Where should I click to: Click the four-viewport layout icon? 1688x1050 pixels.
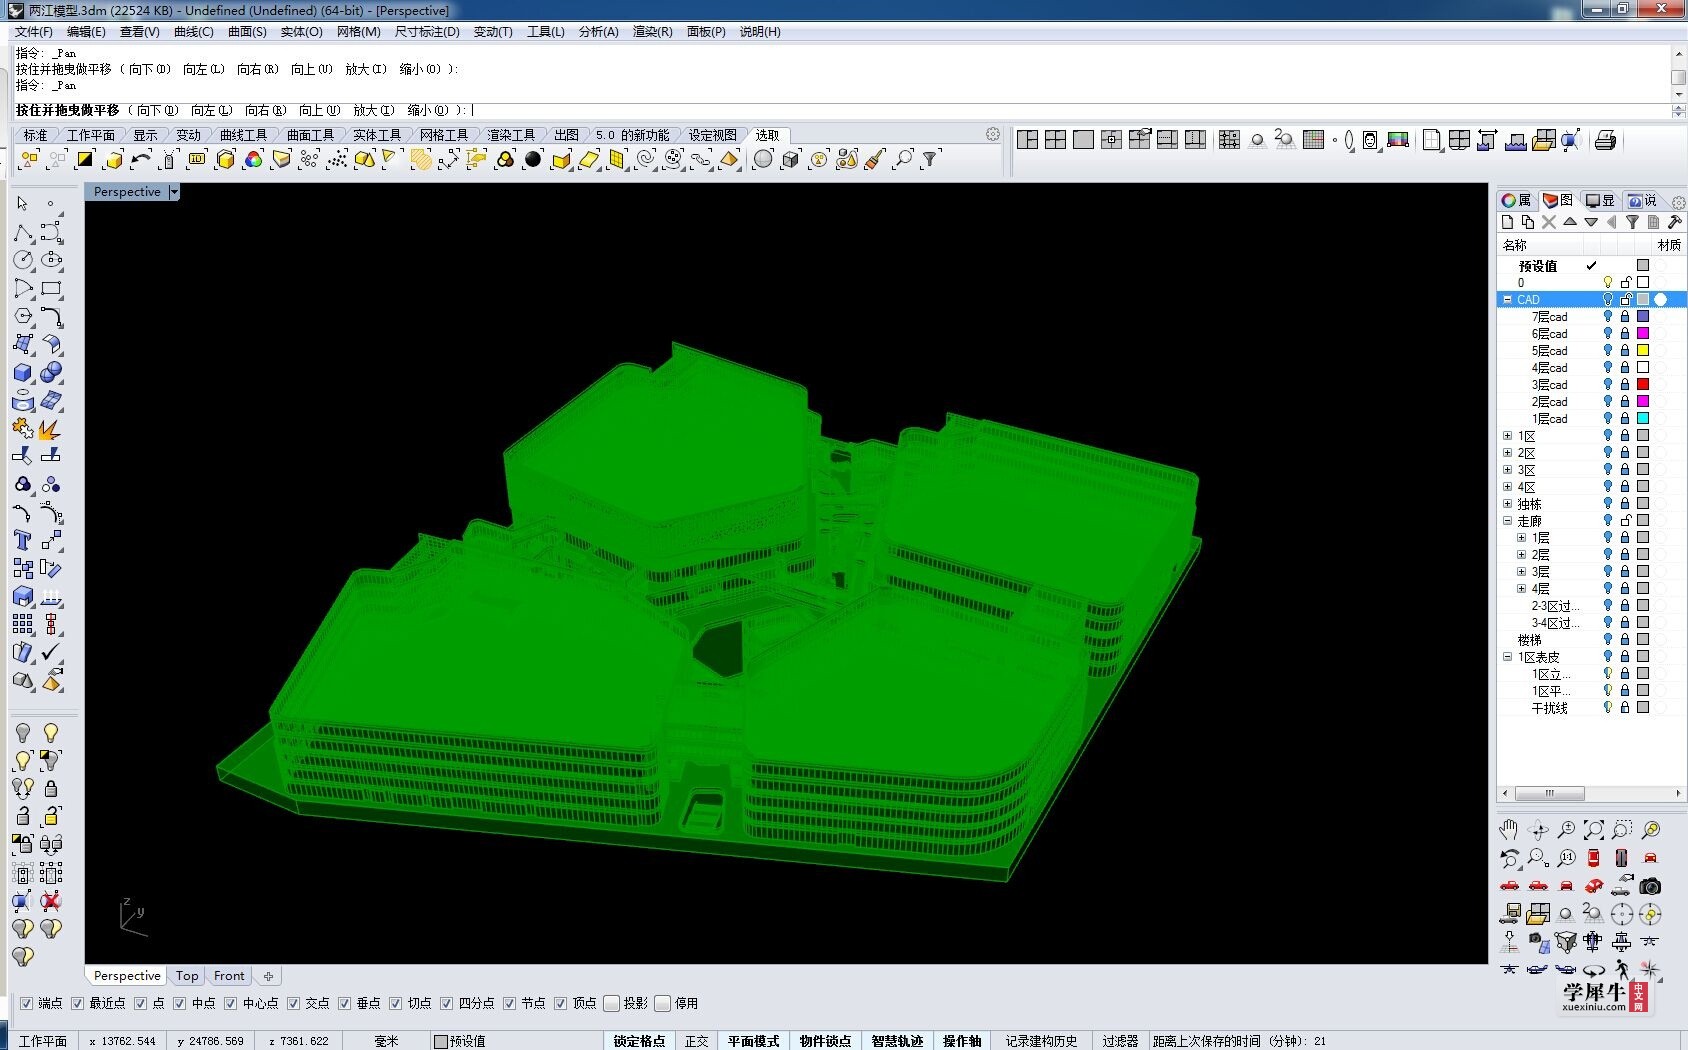(x=1056, y=140)
